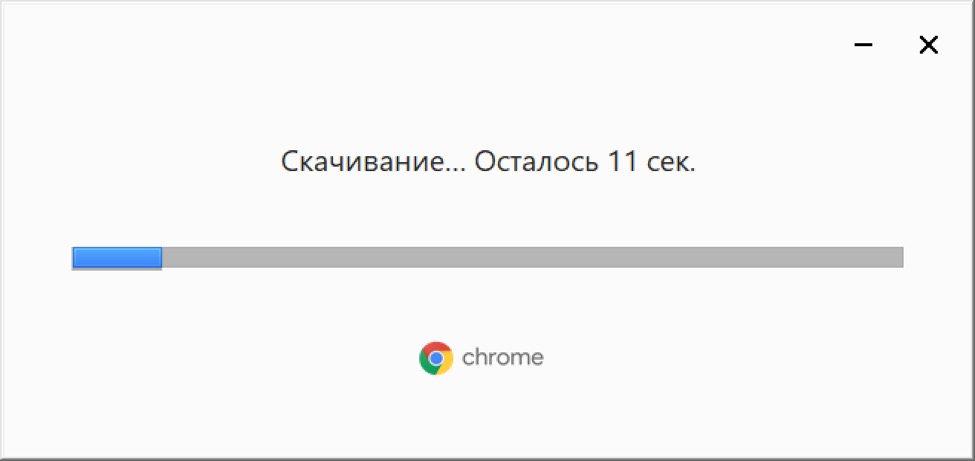Screen dimensions: 975x461
Task: Click the boundary between blue and gray progress
Action: [162, 258]
